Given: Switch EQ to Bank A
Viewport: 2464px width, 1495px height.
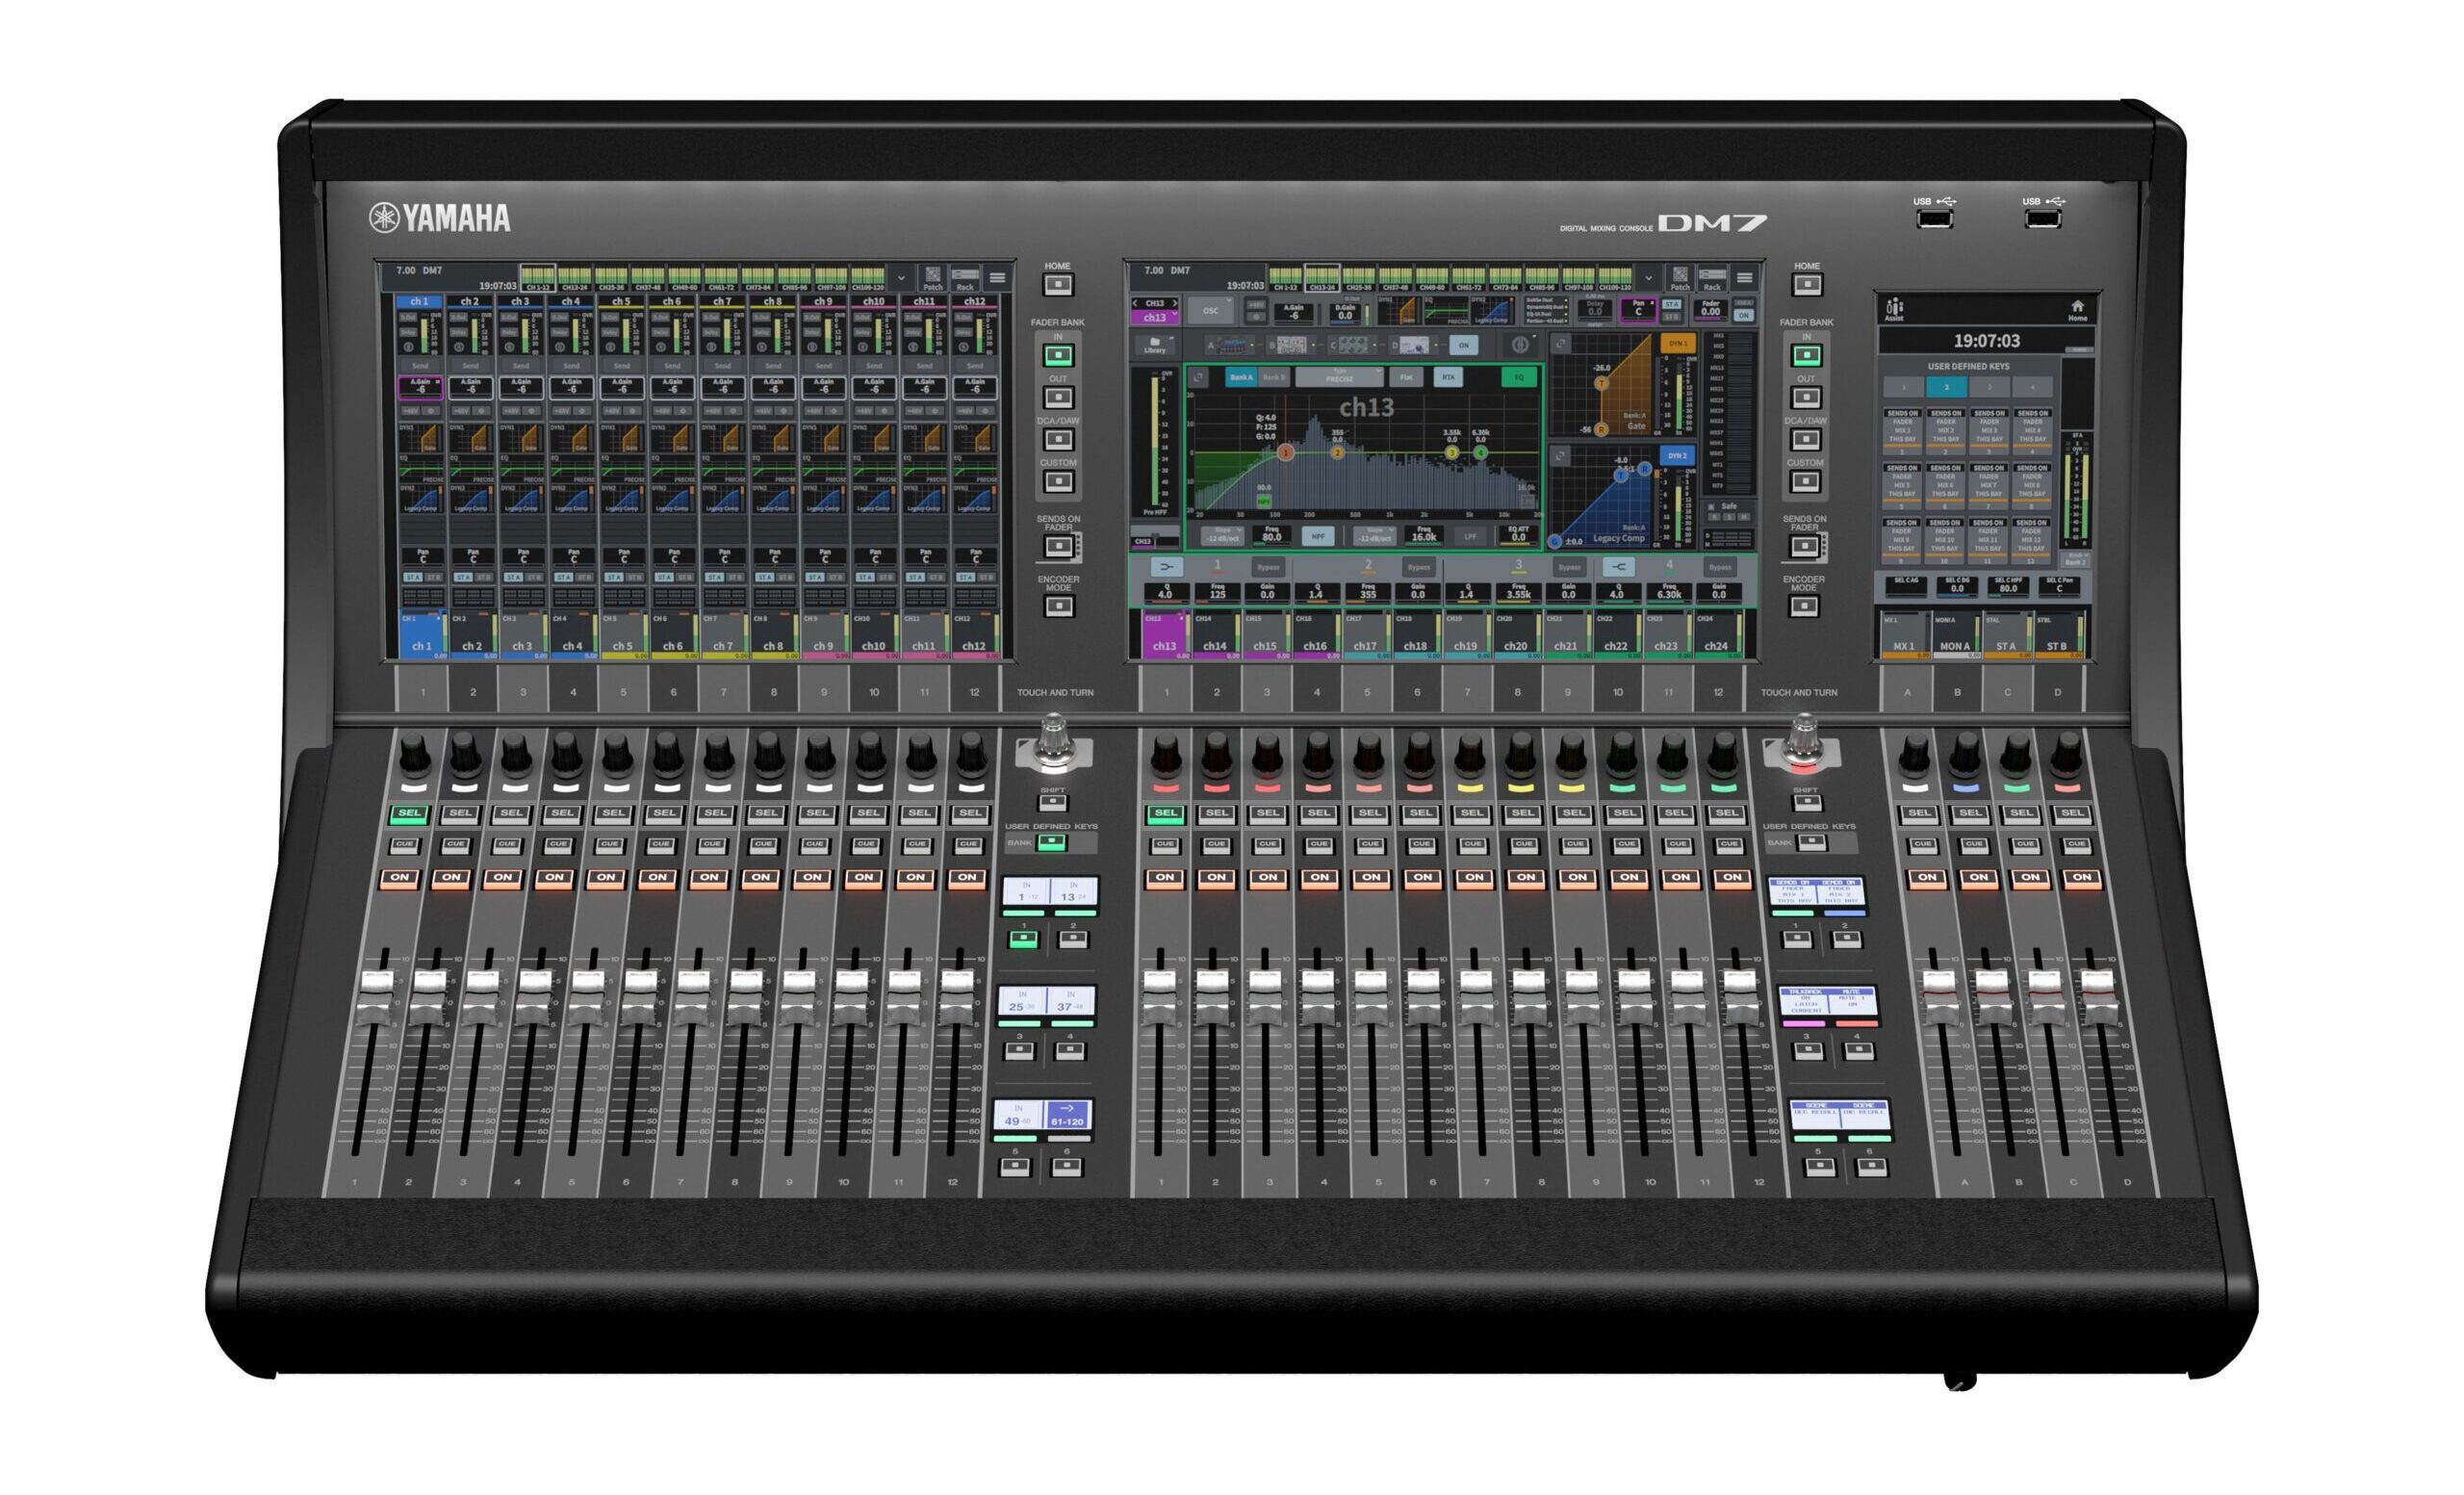Looking at the screenshot, I should point(1241,377).
